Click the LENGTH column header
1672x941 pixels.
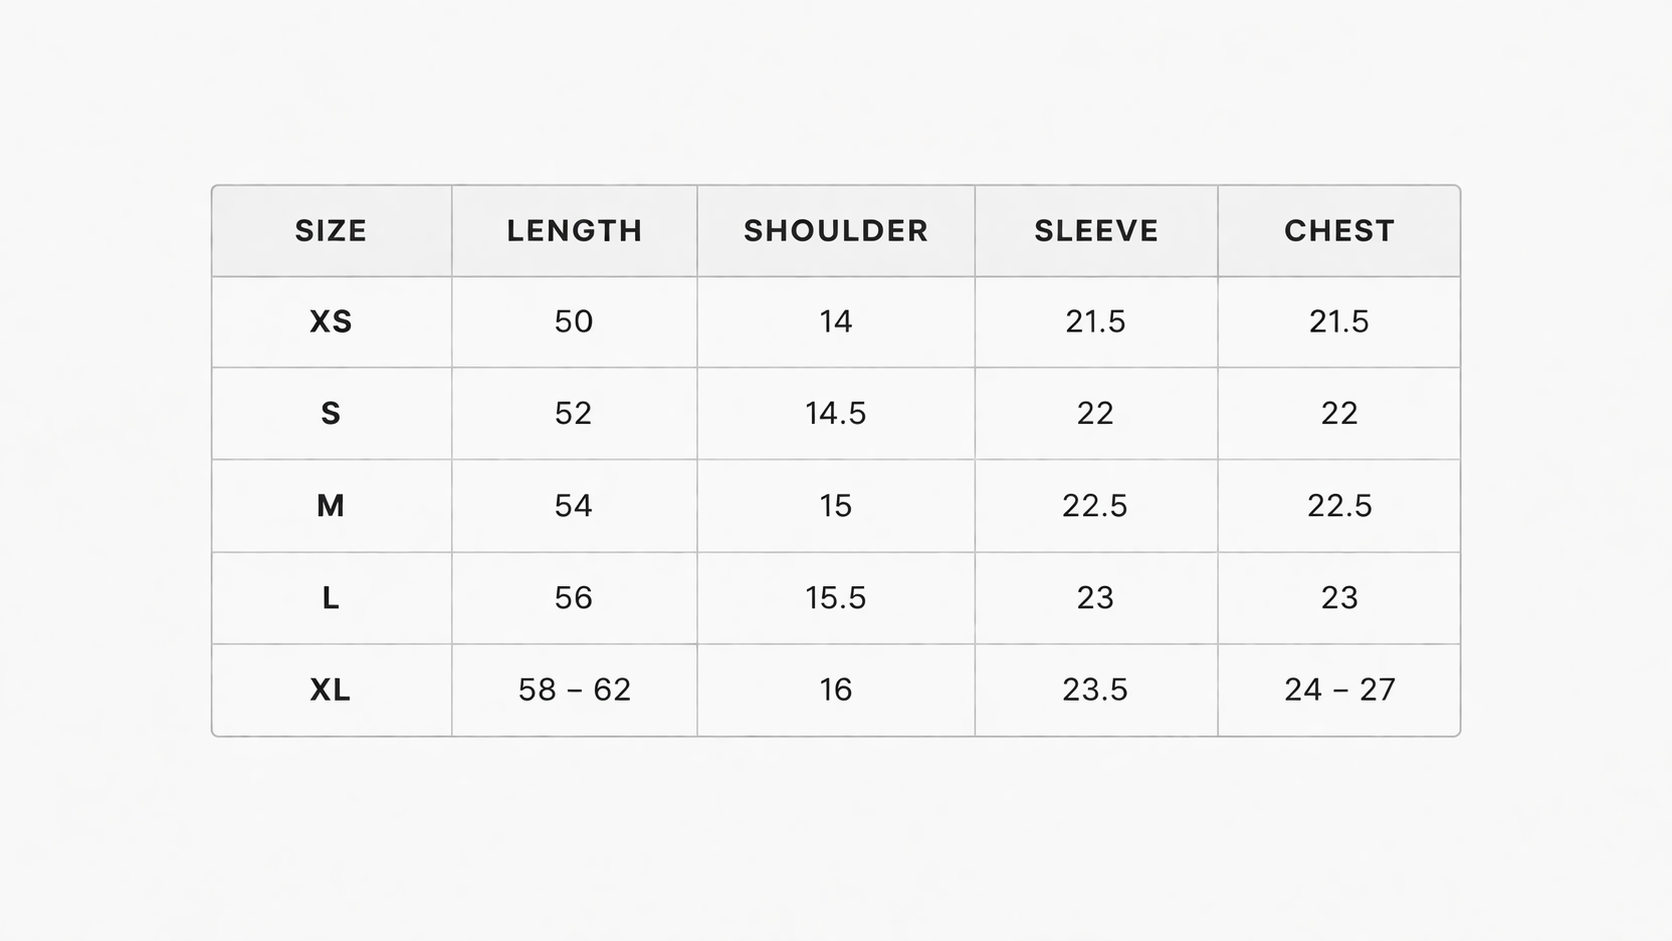[574, 231]
